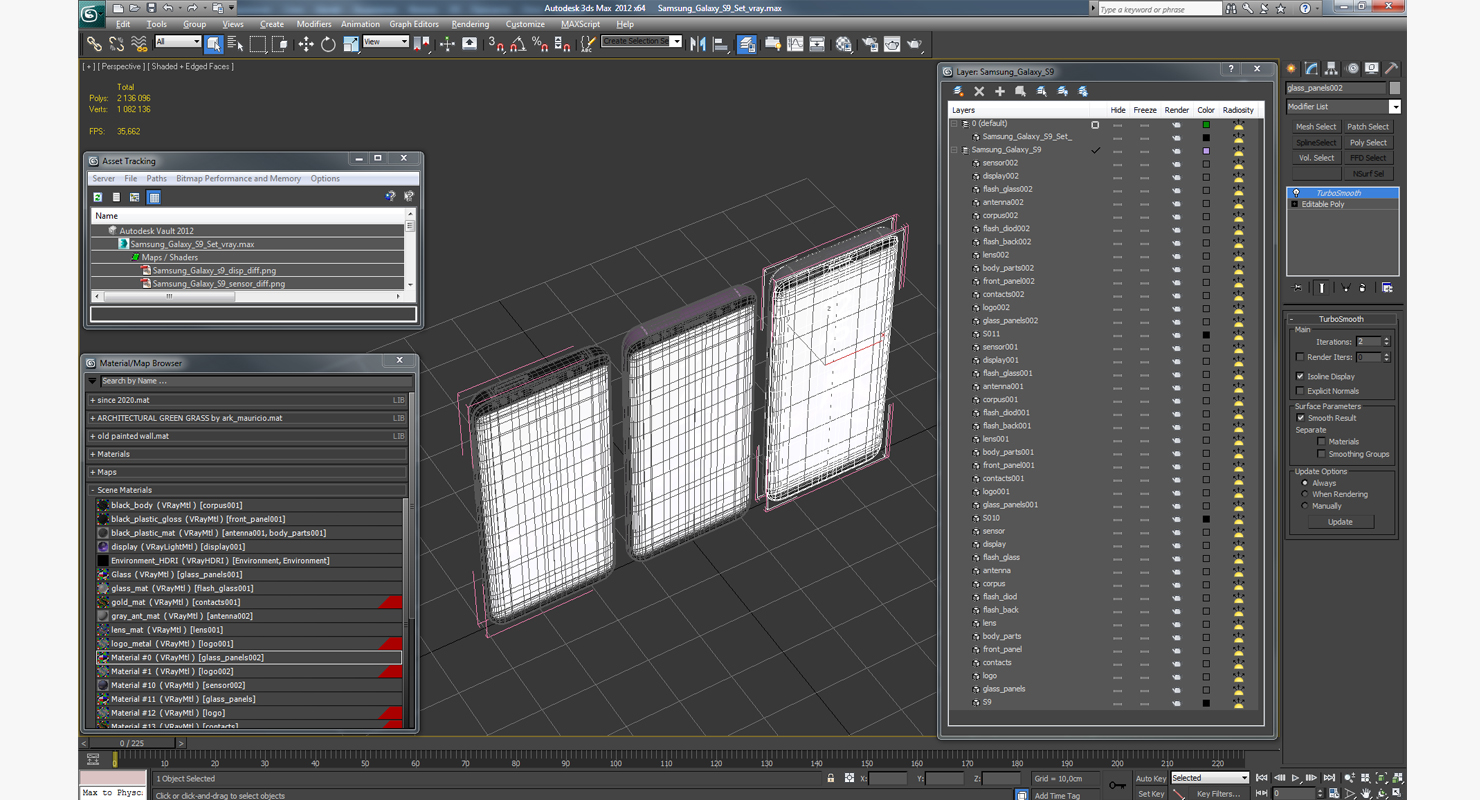The height and width of the screenshot is (800, 1480).
Task: Delete highlighted layer with X icon
Action: (979, 91)
